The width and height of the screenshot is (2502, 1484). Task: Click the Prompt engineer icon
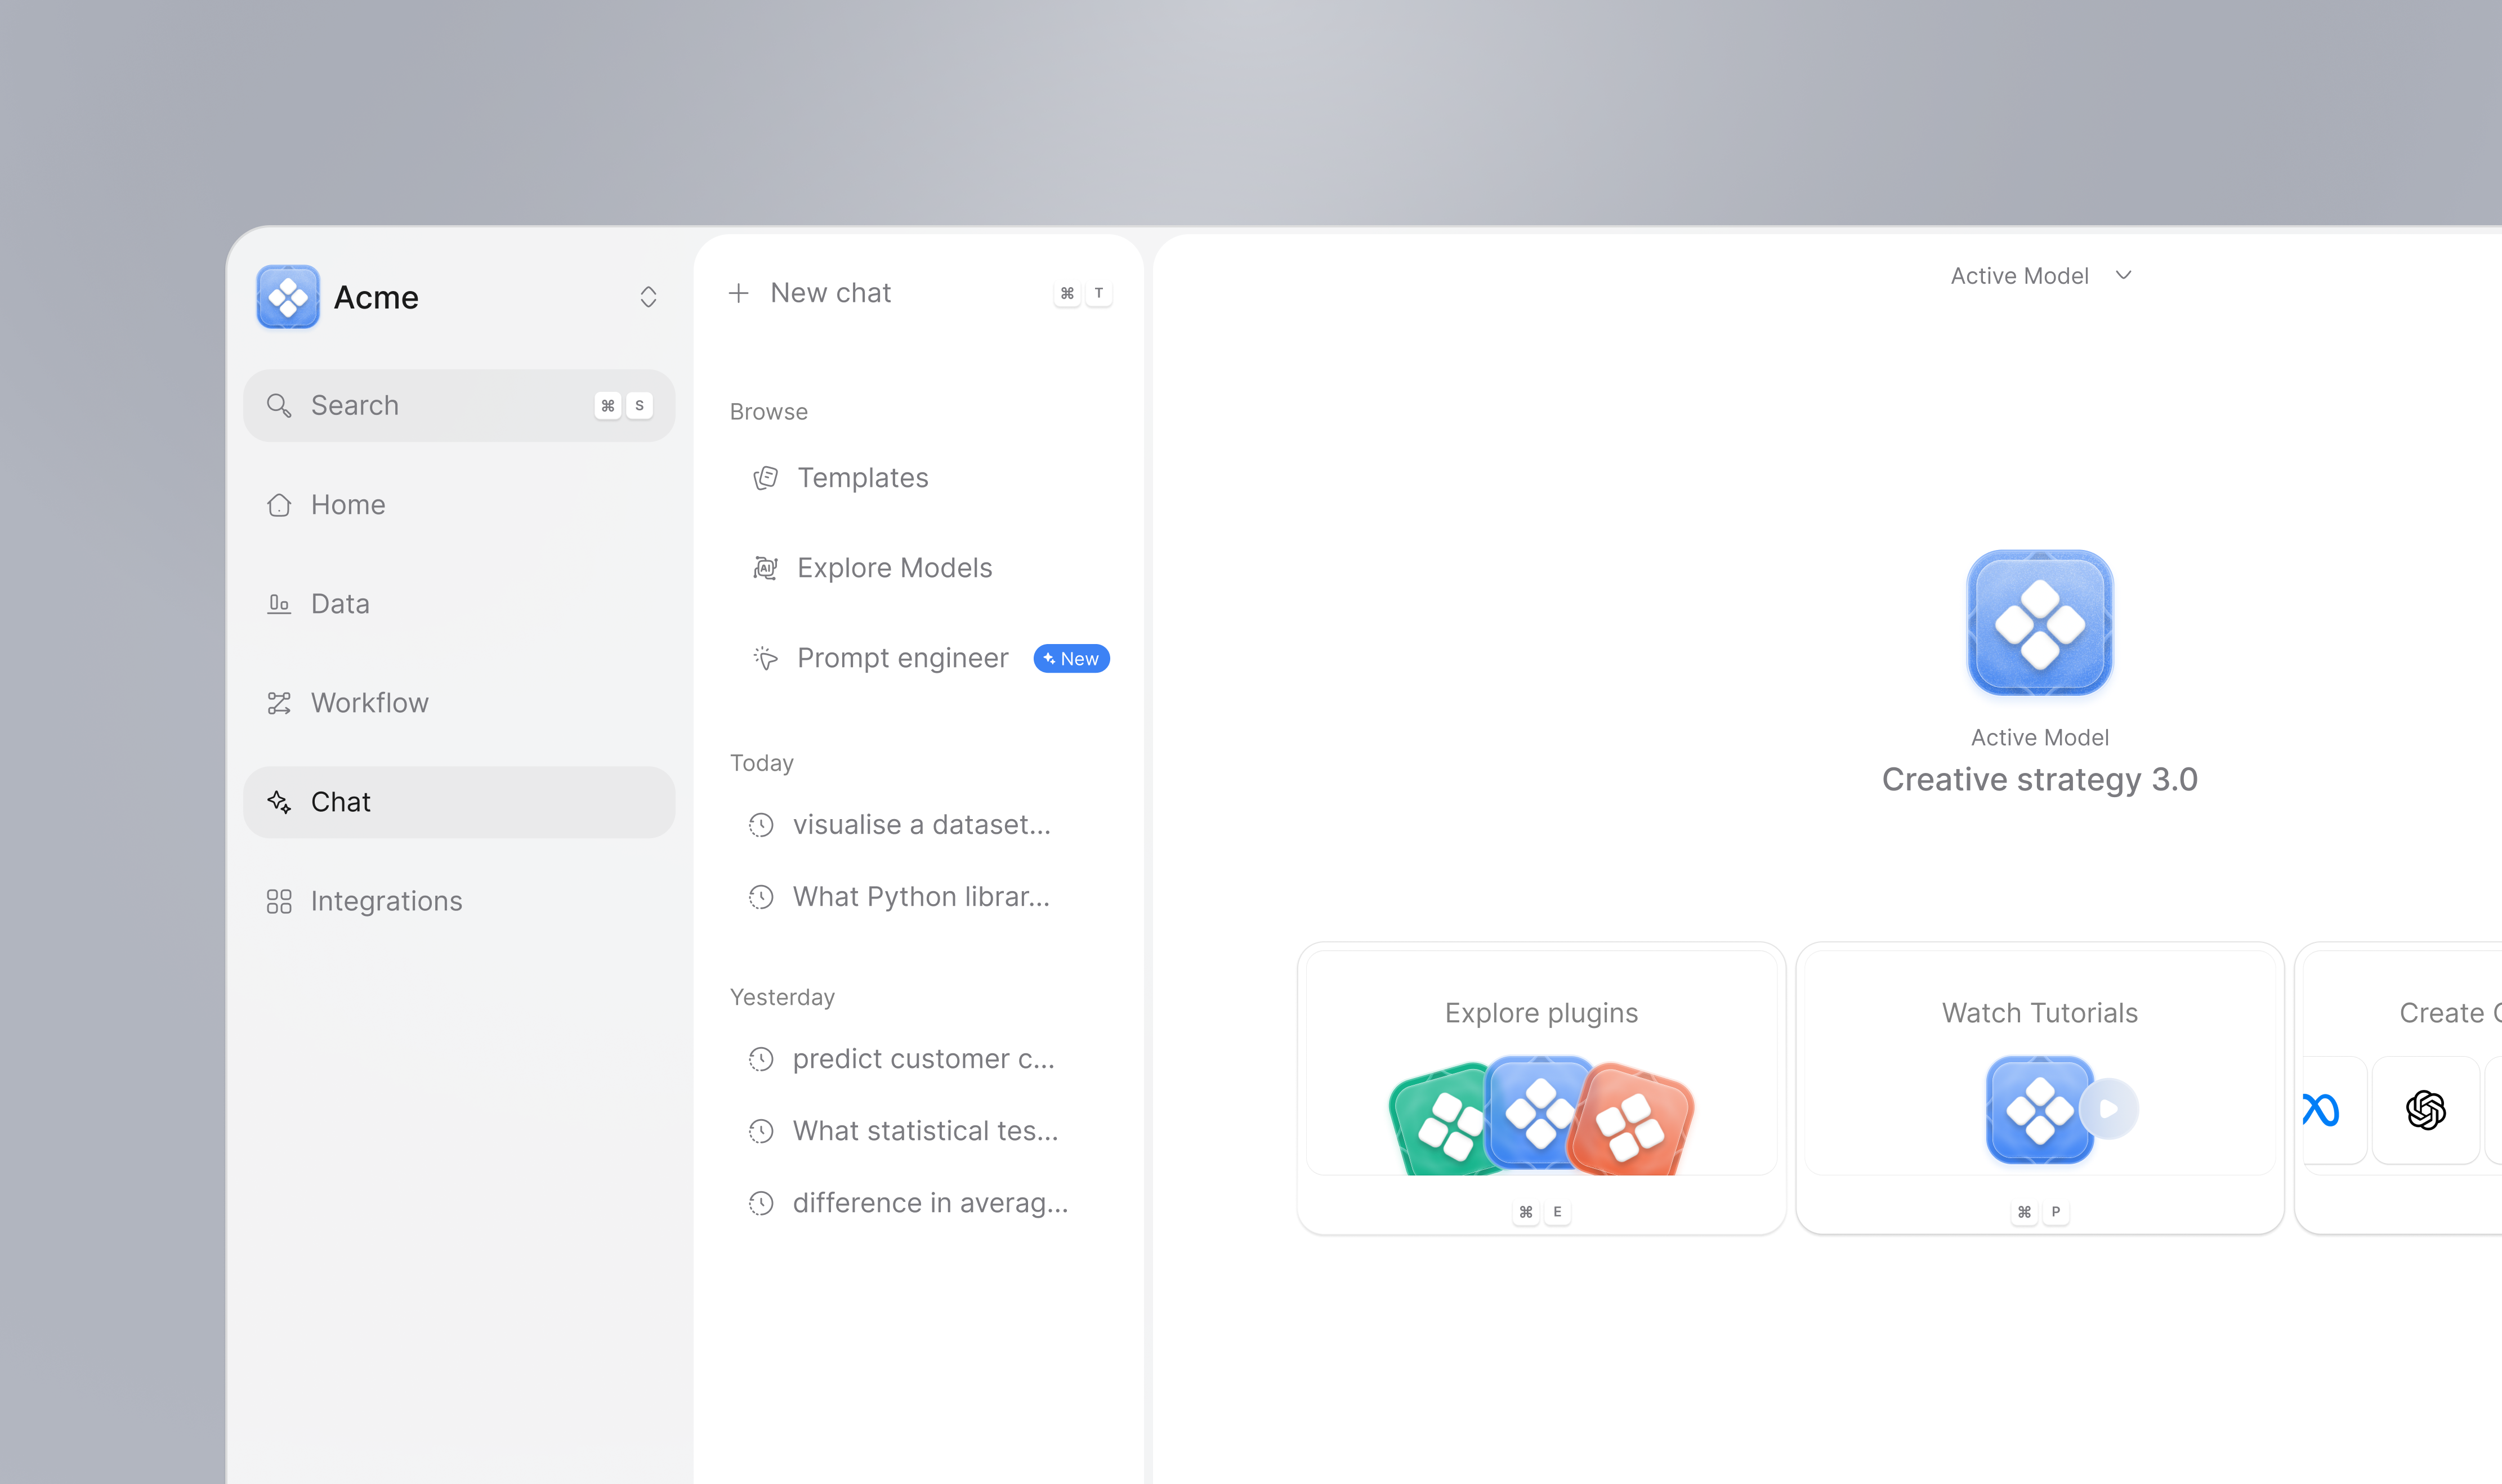pyautogui.click(x=766, y=658)
